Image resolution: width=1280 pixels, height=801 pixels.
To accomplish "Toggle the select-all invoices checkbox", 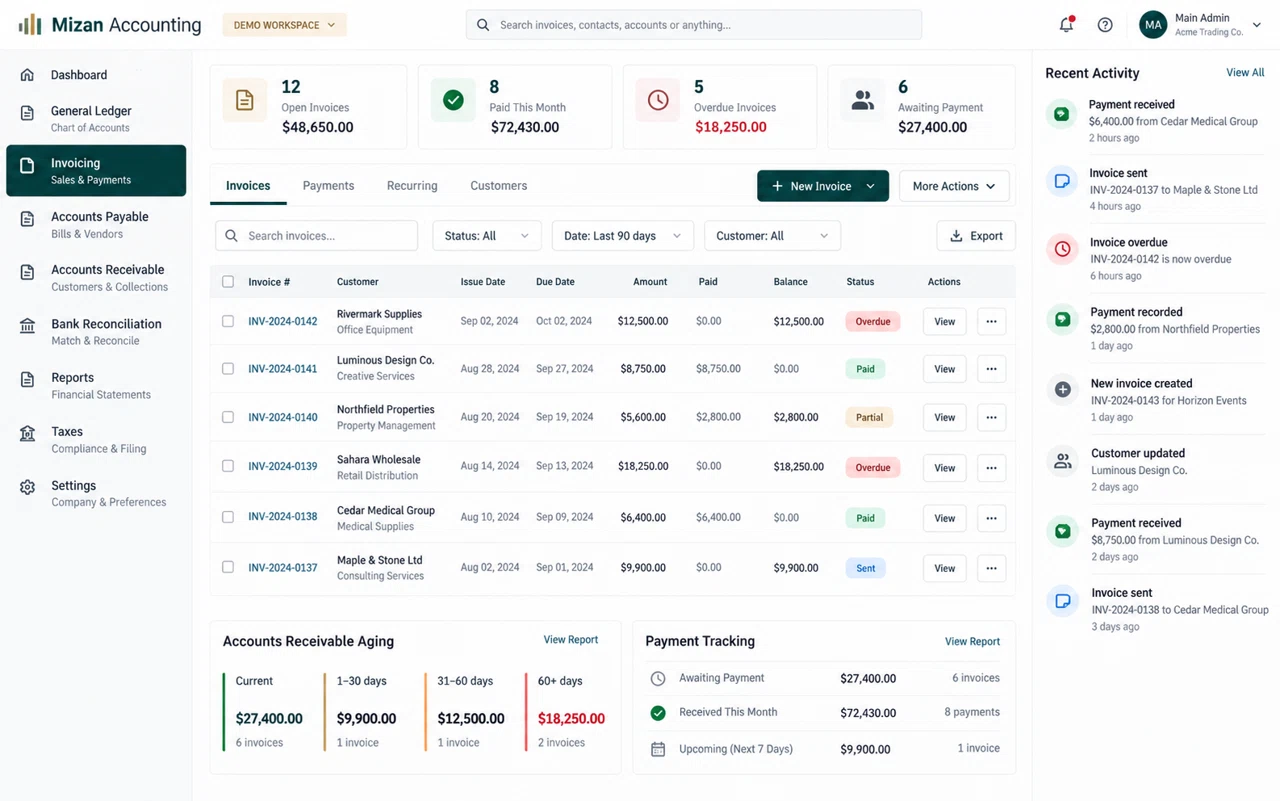I will tap(228, 282).
